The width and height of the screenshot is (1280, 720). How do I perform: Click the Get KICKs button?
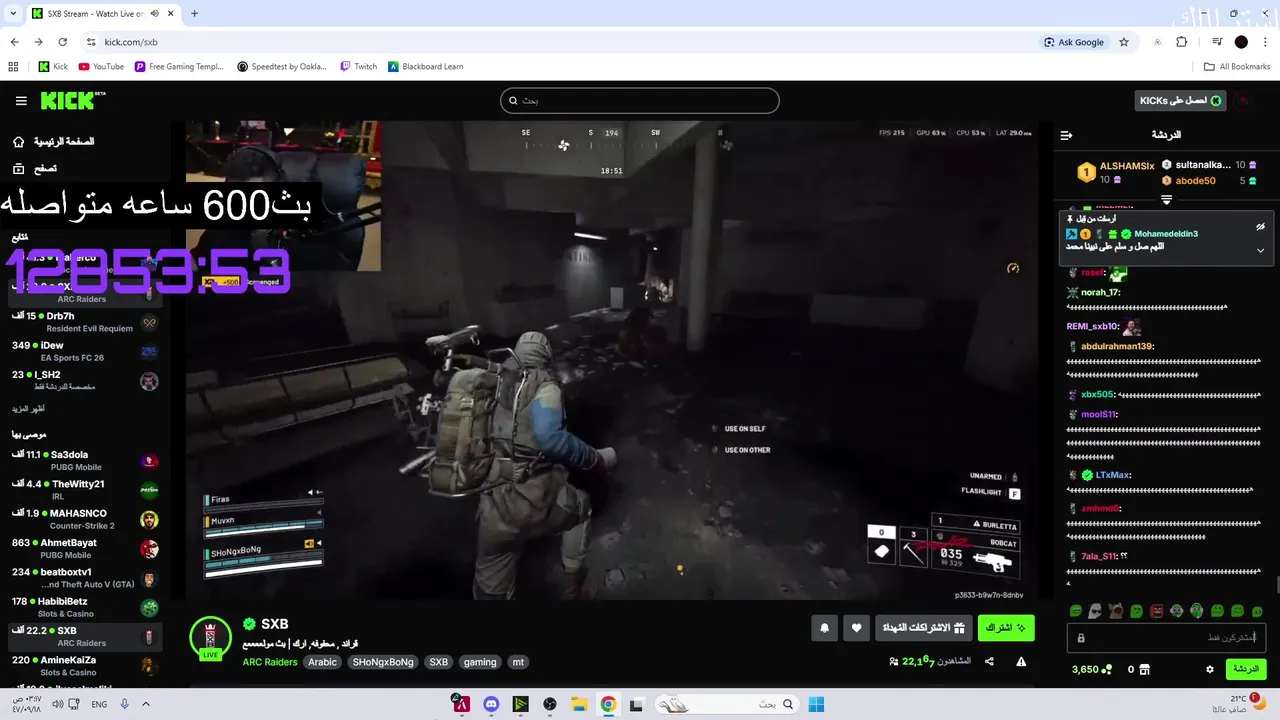pyautogui.click(x=1181, y=100)
